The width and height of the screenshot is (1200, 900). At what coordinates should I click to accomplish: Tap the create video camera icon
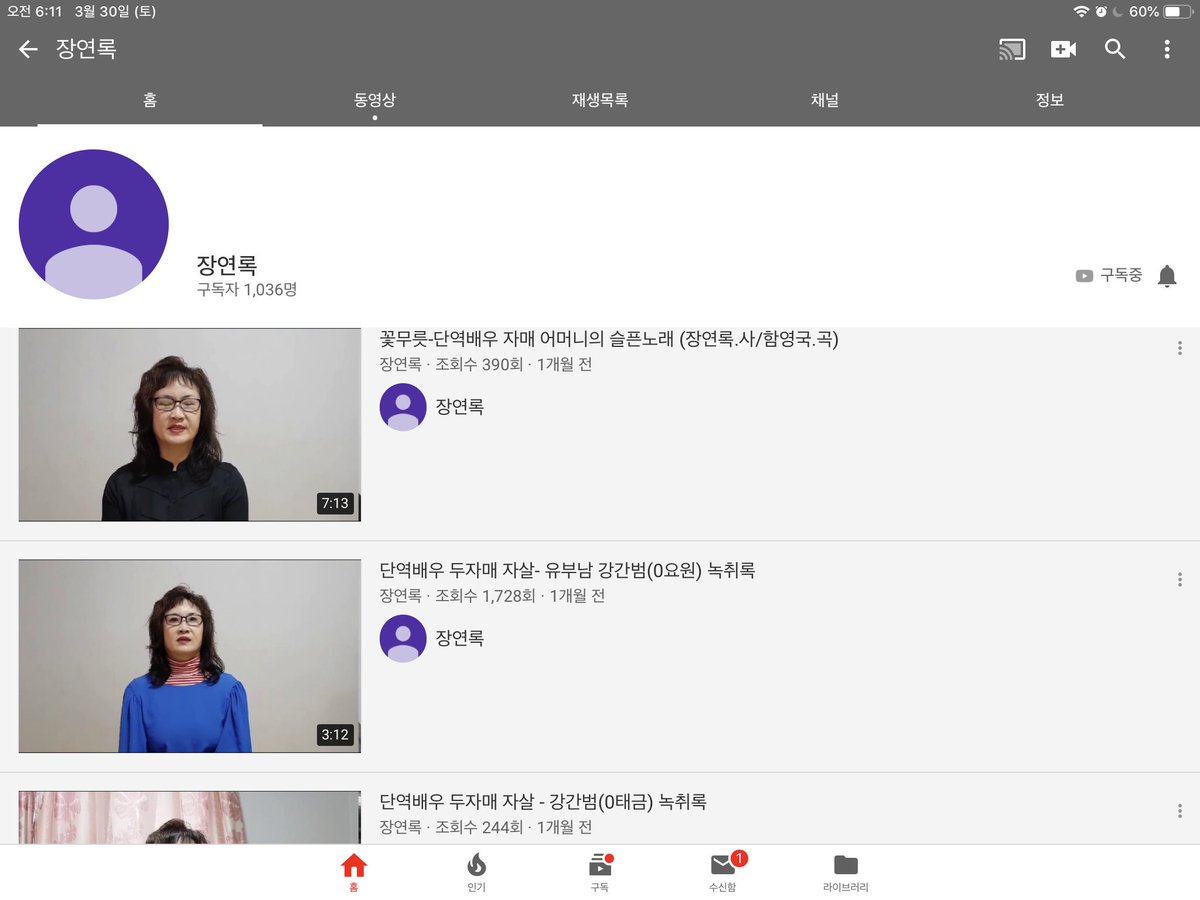[x=1063, y=49]
